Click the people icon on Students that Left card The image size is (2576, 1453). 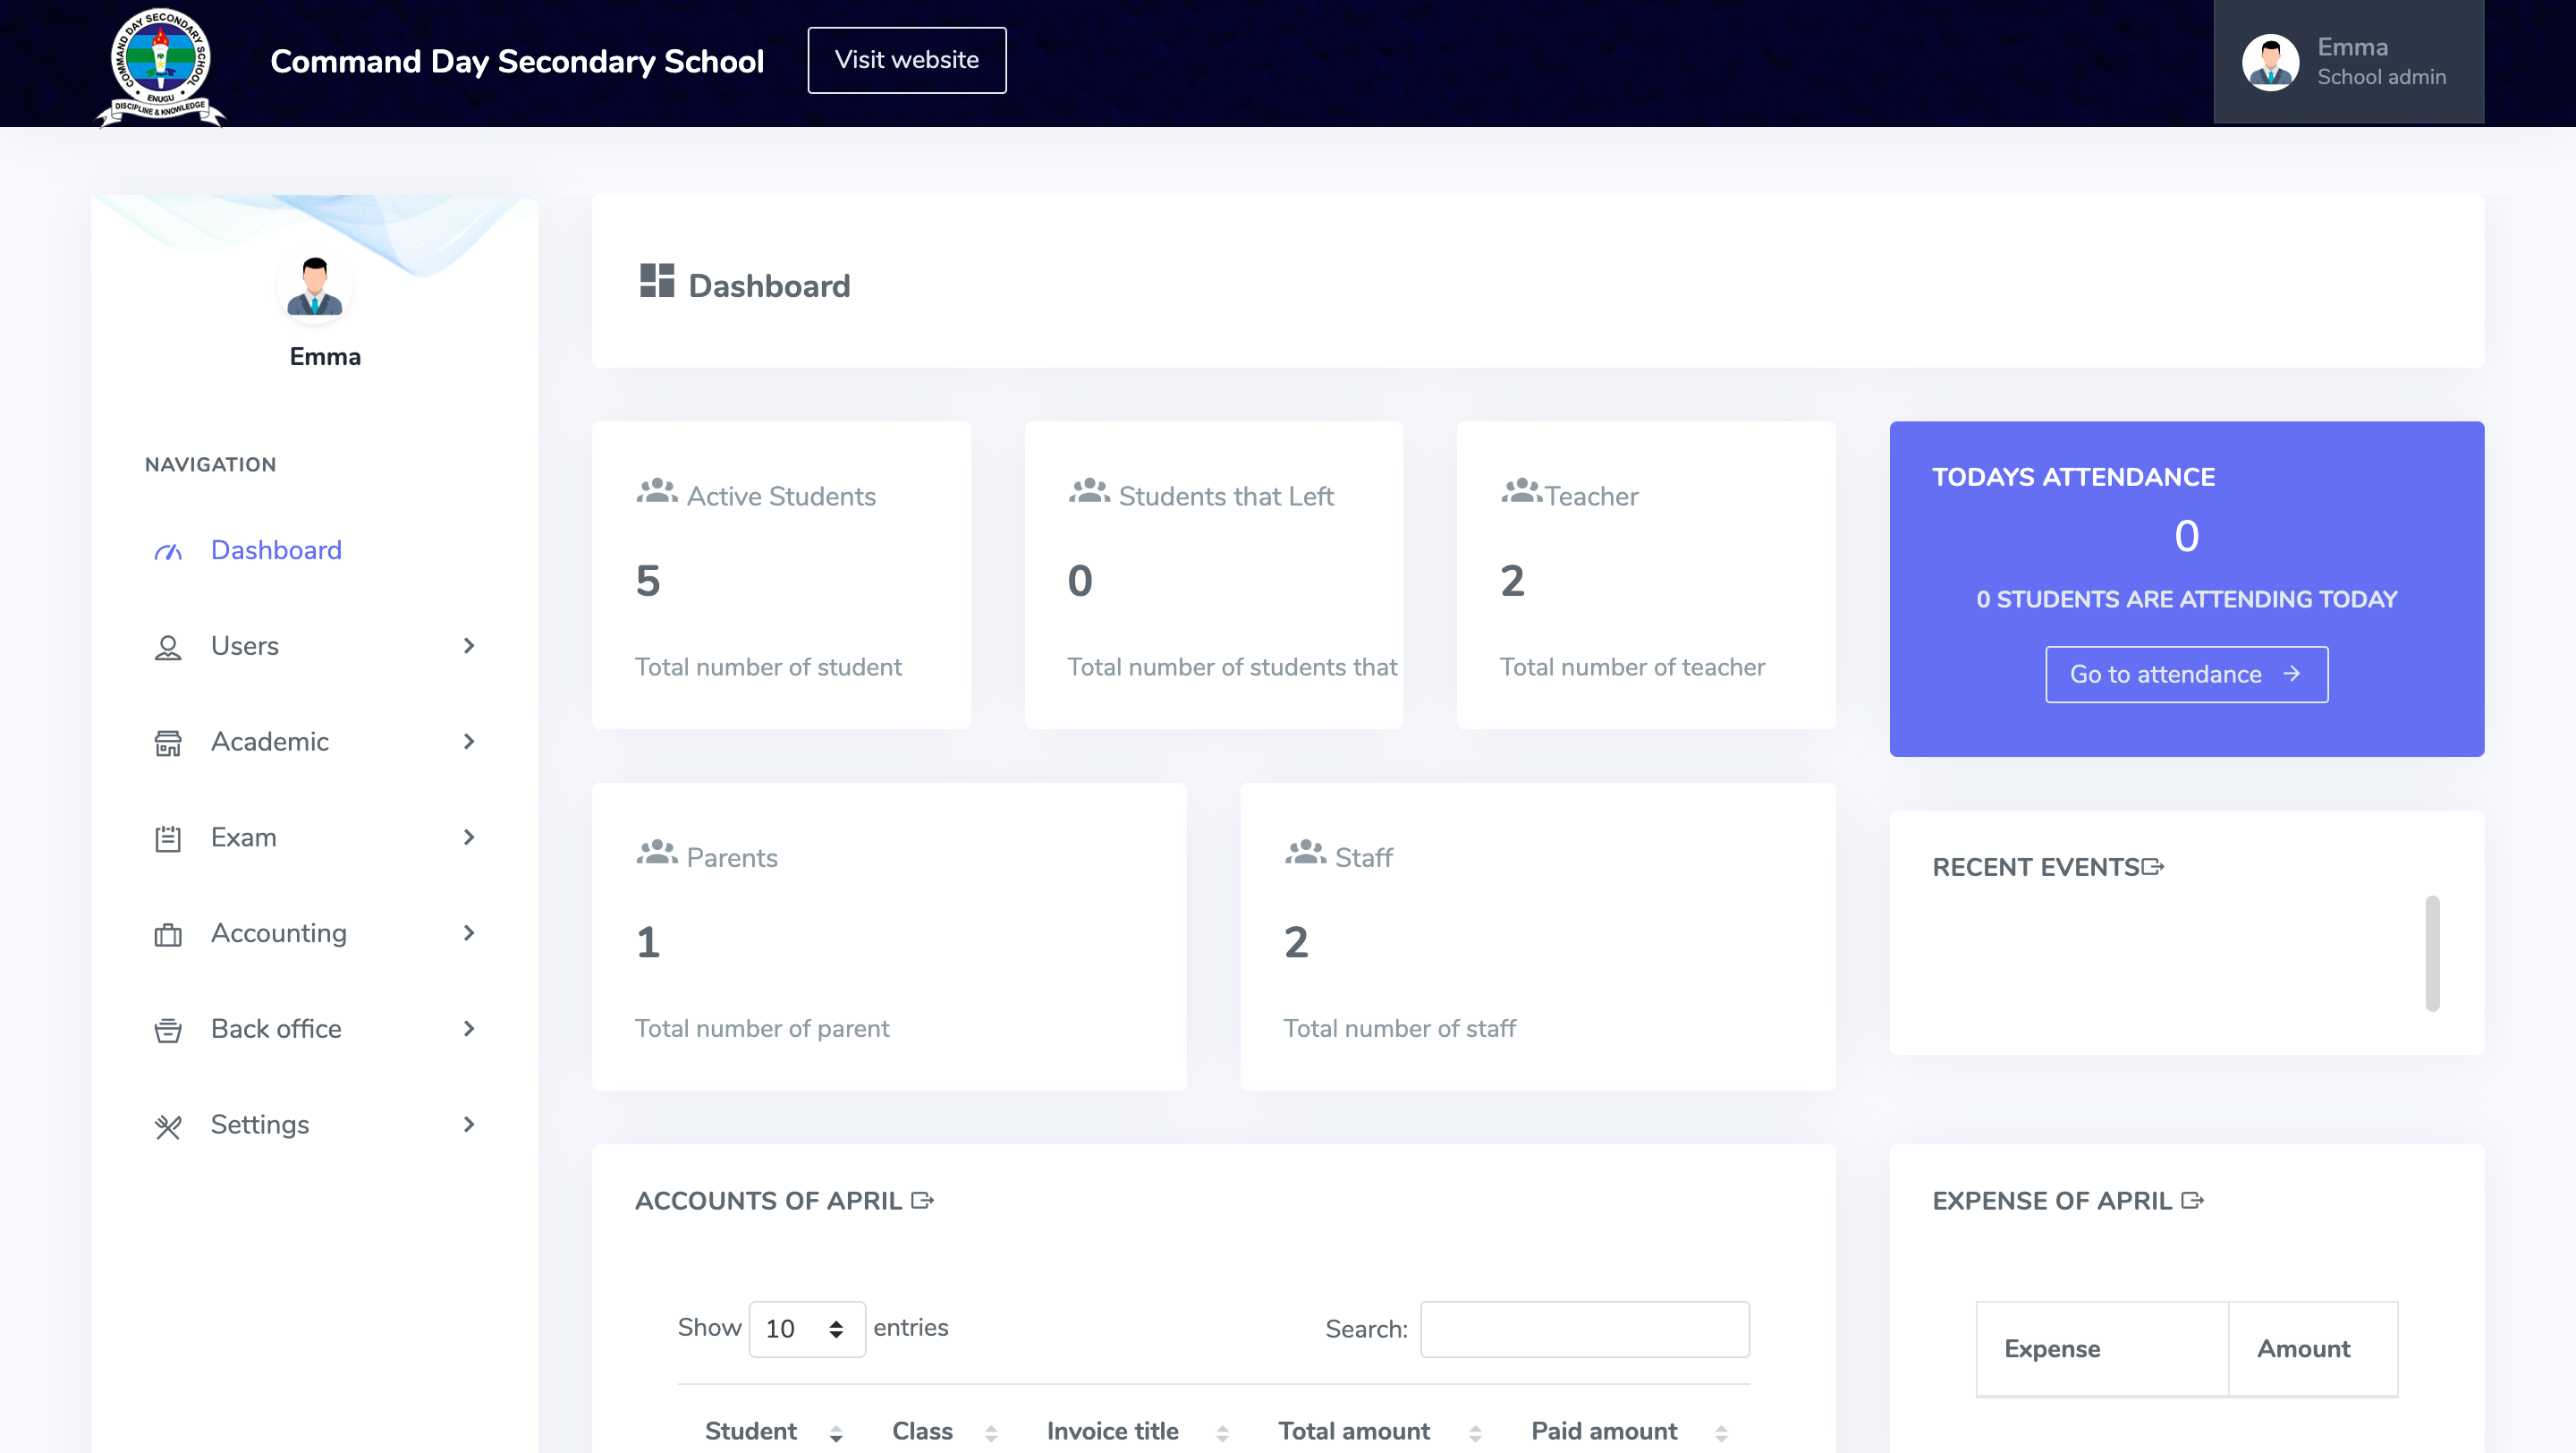pyautogui.click(x=1089, y=491)
